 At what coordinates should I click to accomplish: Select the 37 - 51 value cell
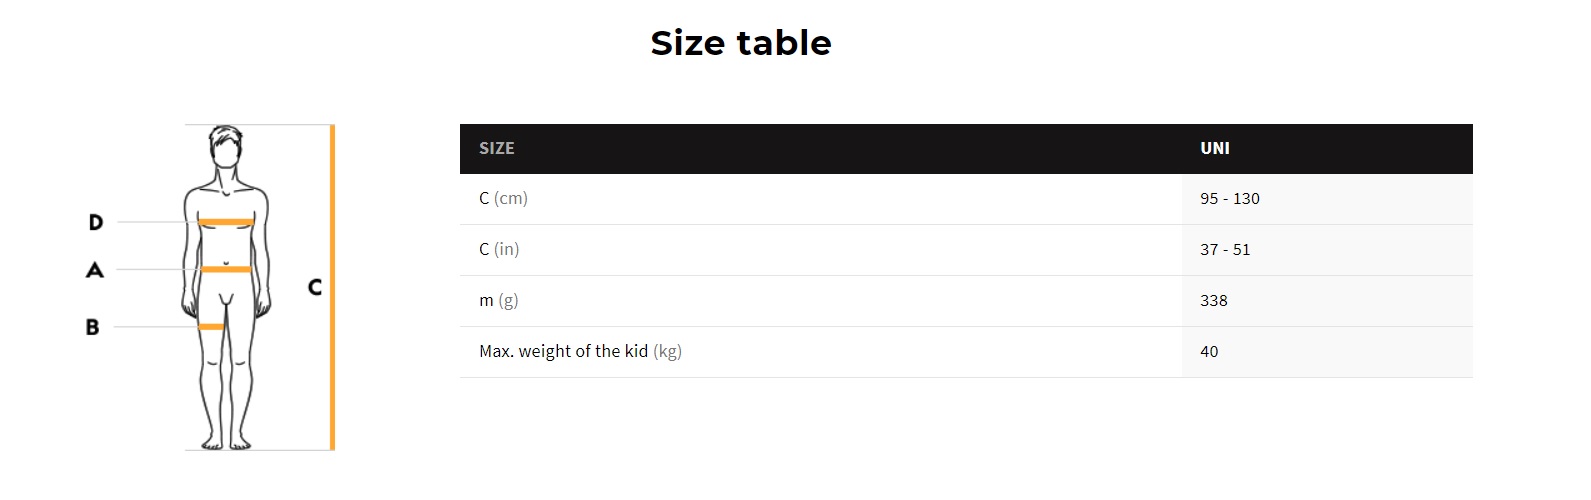(x=1225, y=249)
